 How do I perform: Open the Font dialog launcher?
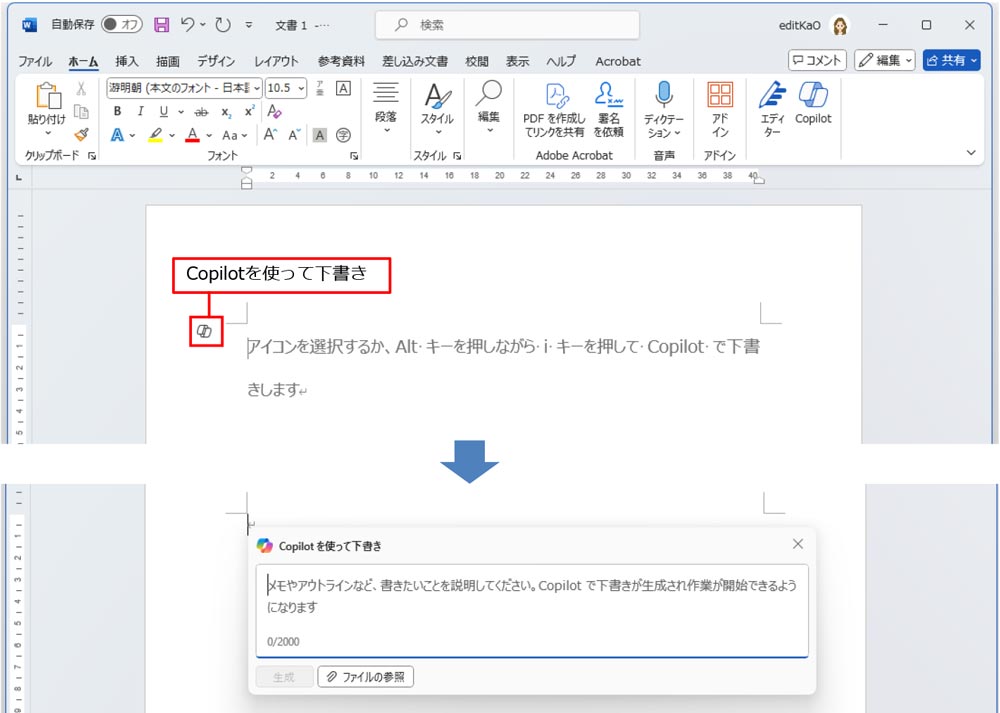coord(354,156)
